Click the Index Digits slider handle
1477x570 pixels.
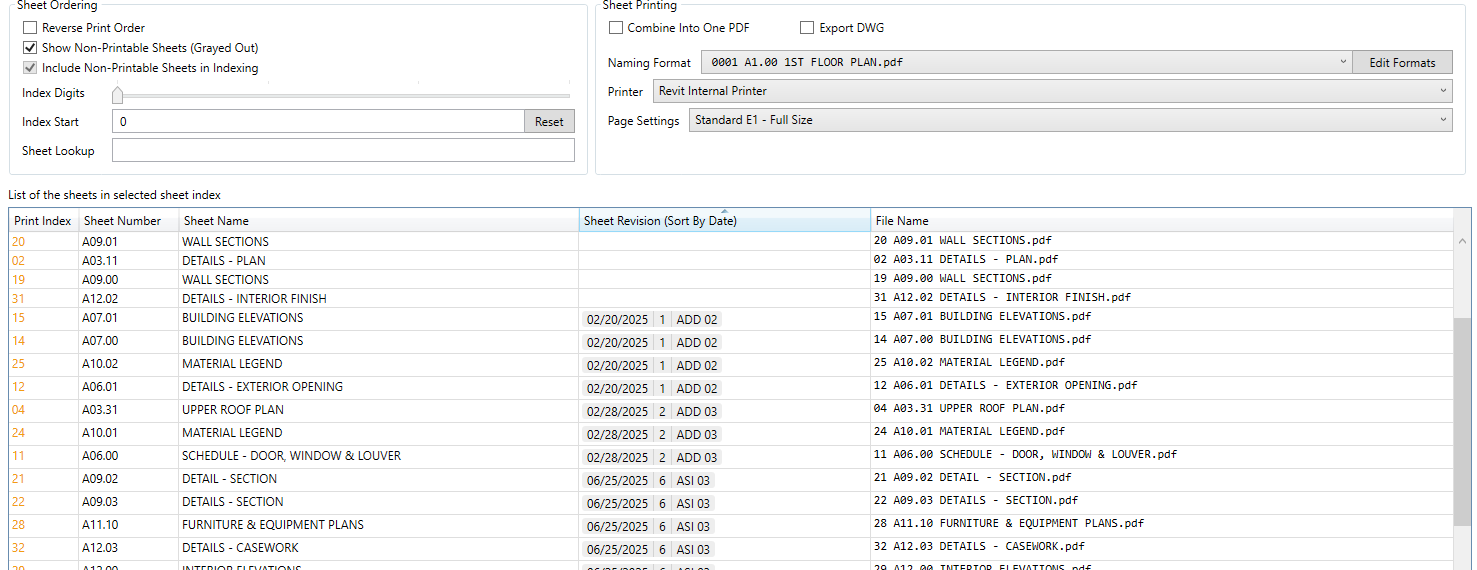(x=118, y=95)
